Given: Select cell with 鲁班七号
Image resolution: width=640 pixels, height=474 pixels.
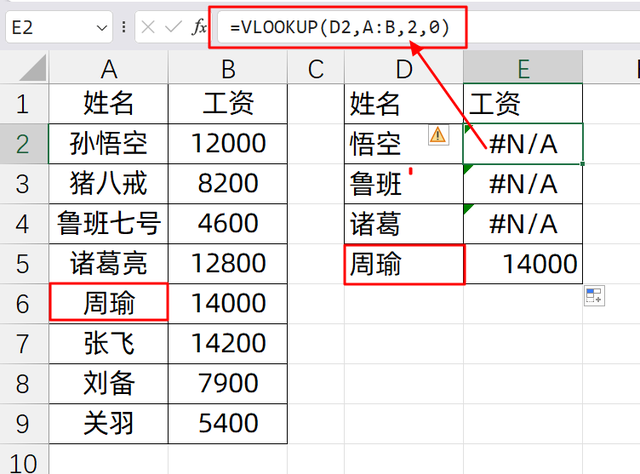Looking at the screenshot, I should click(109, 224).
